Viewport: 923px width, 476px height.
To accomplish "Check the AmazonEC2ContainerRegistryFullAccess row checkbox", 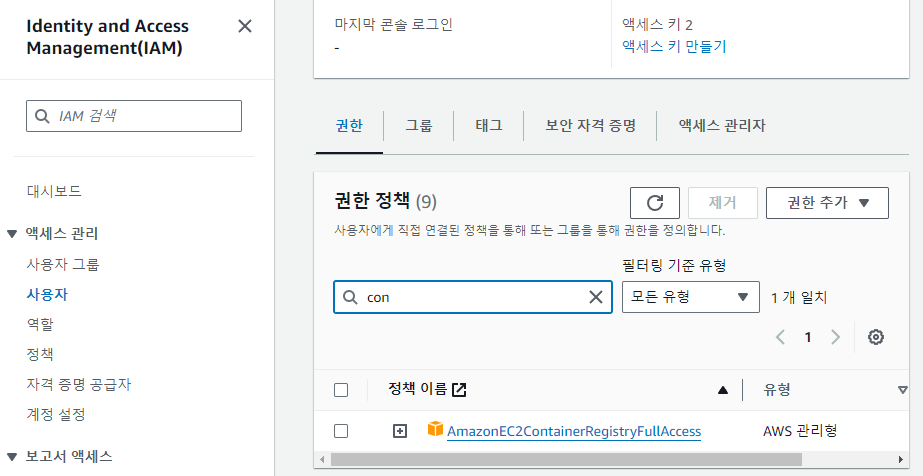I will [341, 431].
